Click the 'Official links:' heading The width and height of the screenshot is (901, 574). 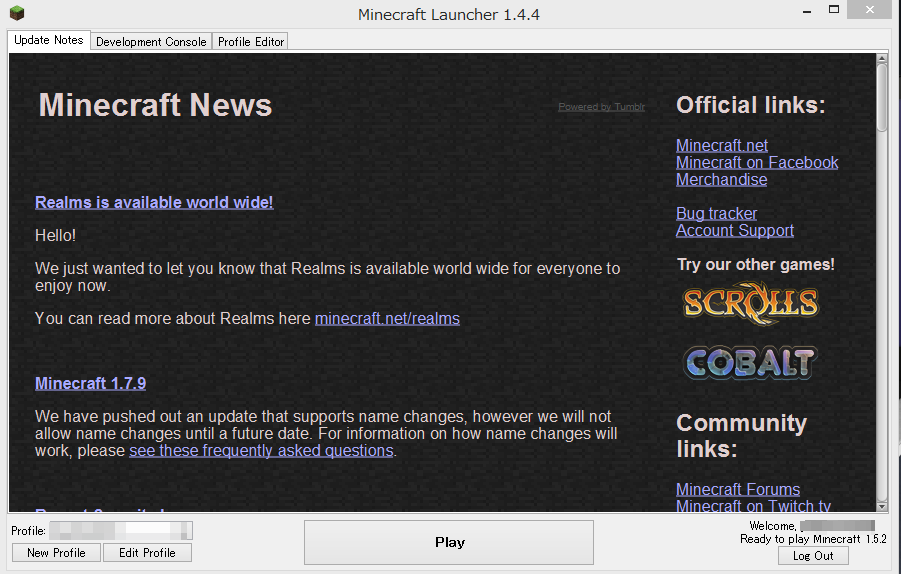click(750, 105)
